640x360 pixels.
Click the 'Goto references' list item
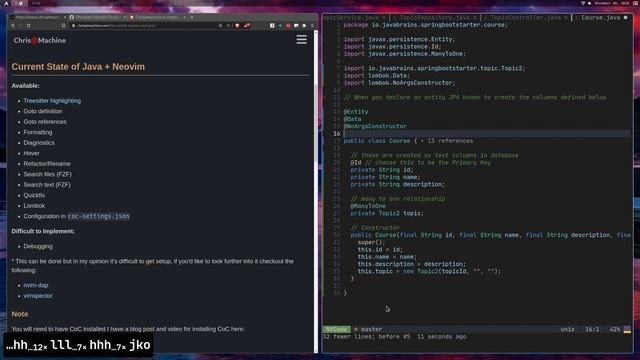pos(45,122)
